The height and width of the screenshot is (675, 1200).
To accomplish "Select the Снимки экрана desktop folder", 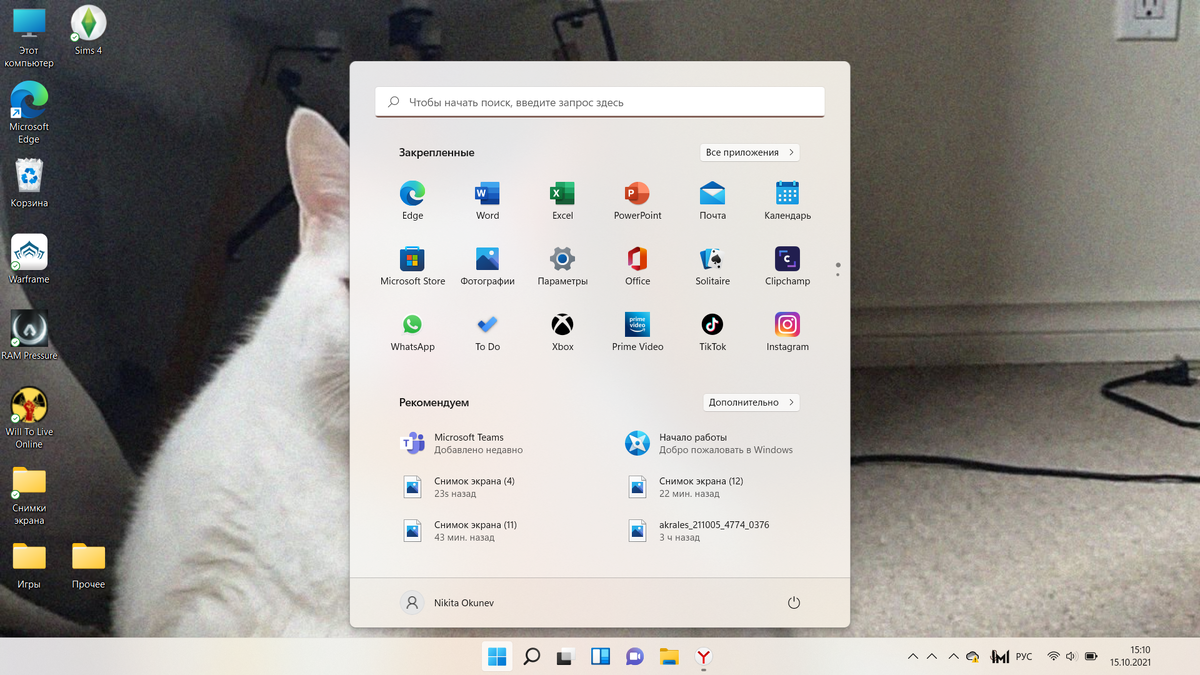I will [29, 495].
